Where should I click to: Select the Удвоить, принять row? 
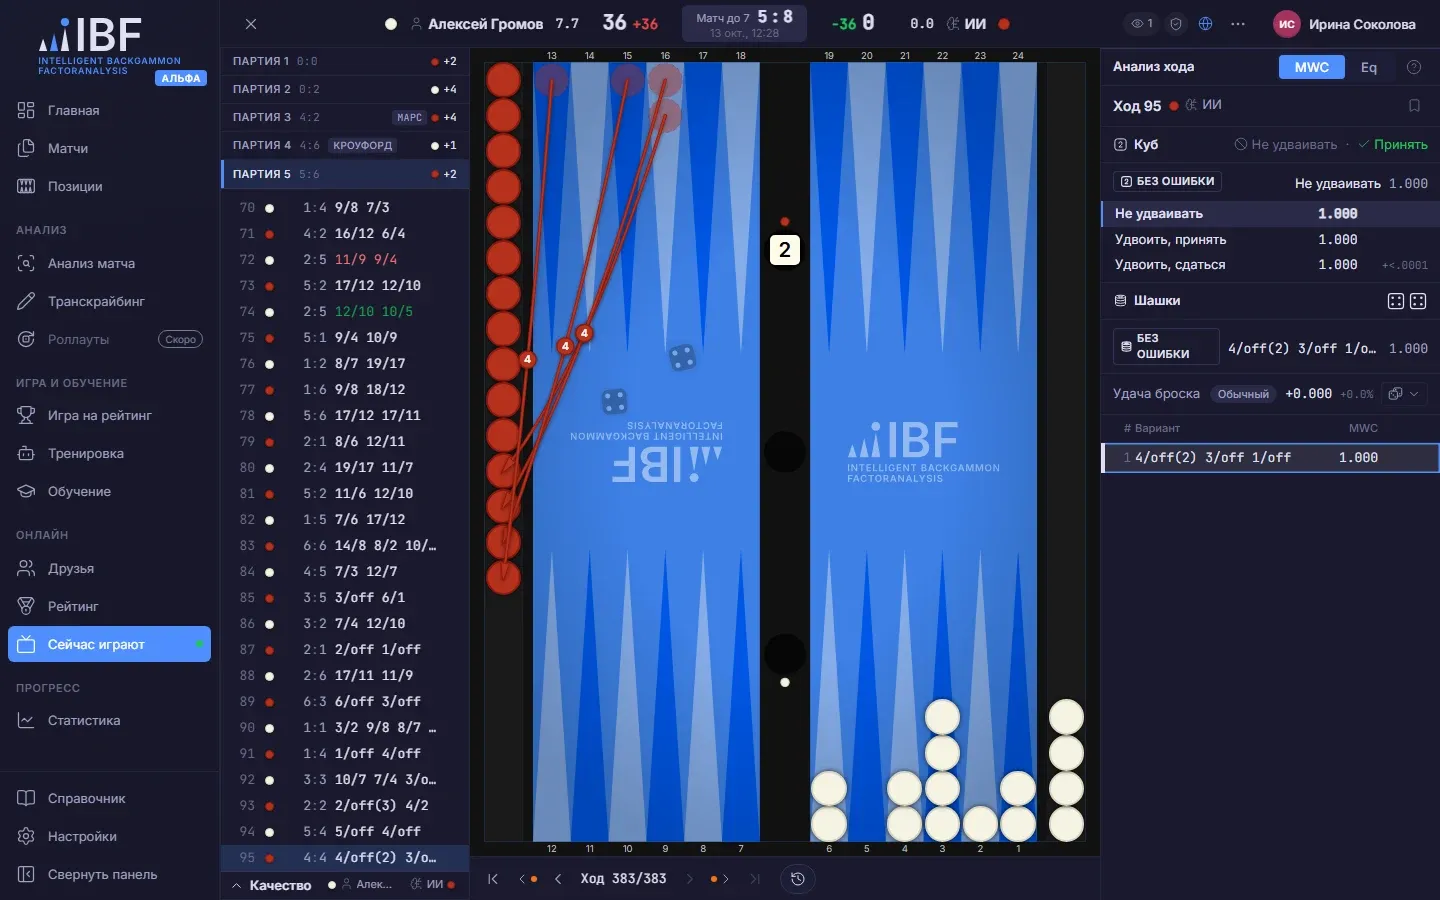pos(1270,239)
